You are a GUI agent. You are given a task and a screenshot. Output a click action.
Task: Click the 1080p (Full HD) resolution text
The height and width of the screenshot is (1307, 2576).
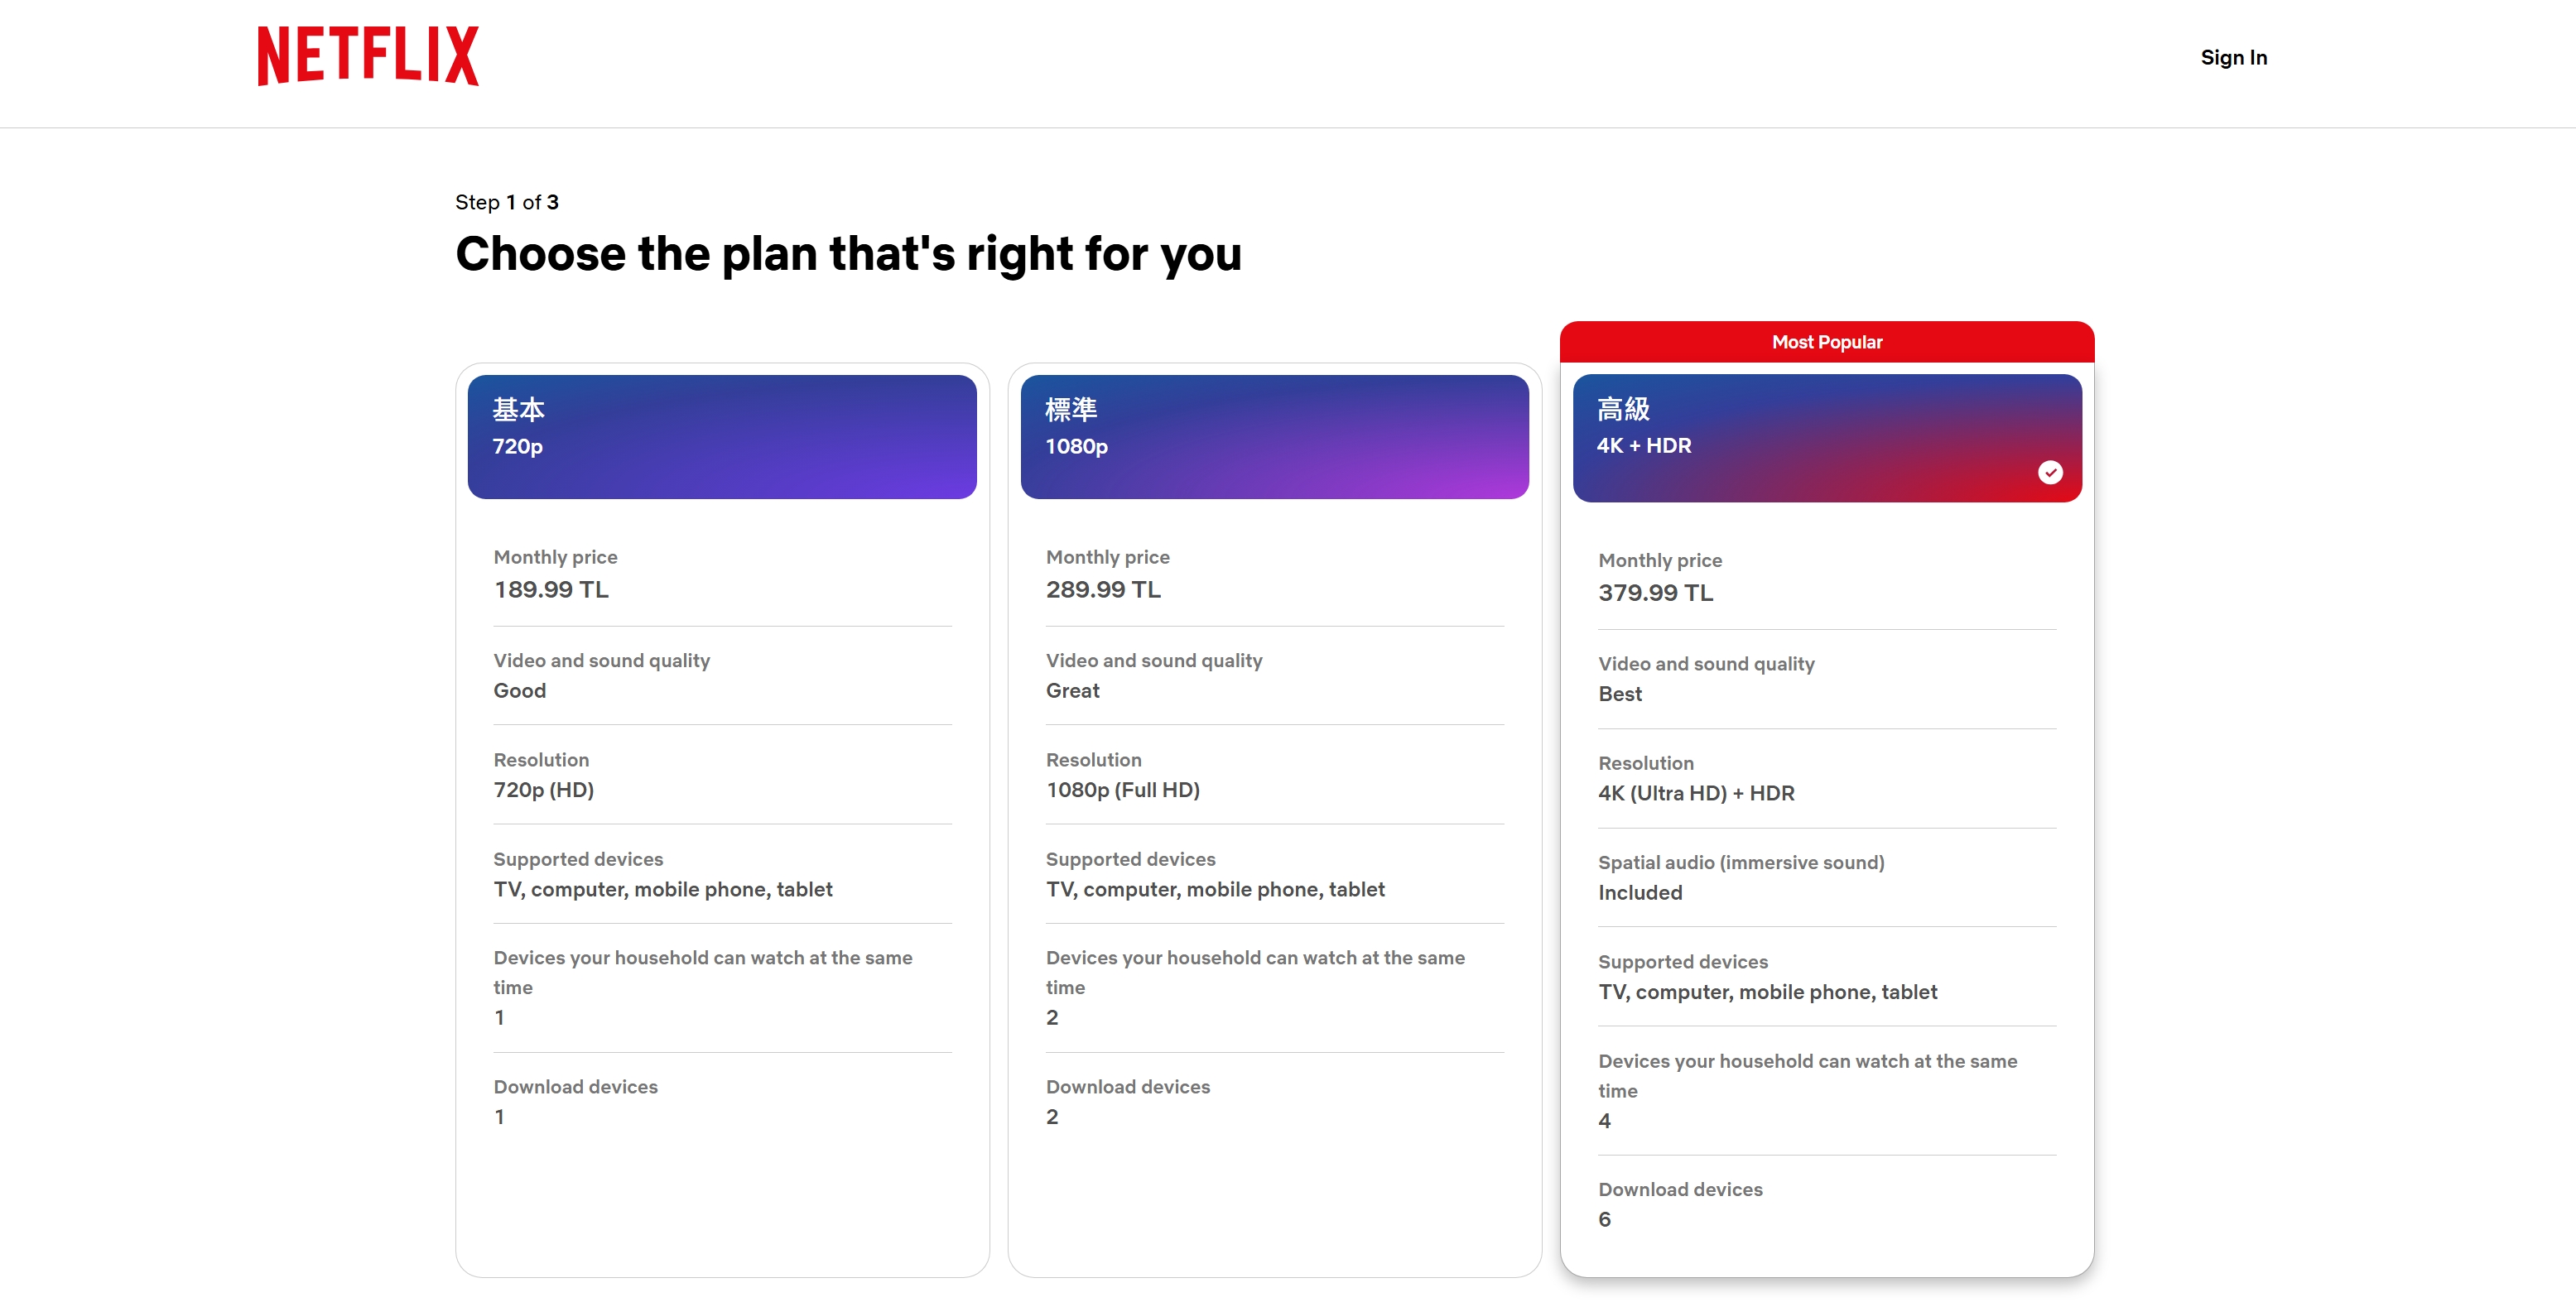click(x=1122, y=789)
